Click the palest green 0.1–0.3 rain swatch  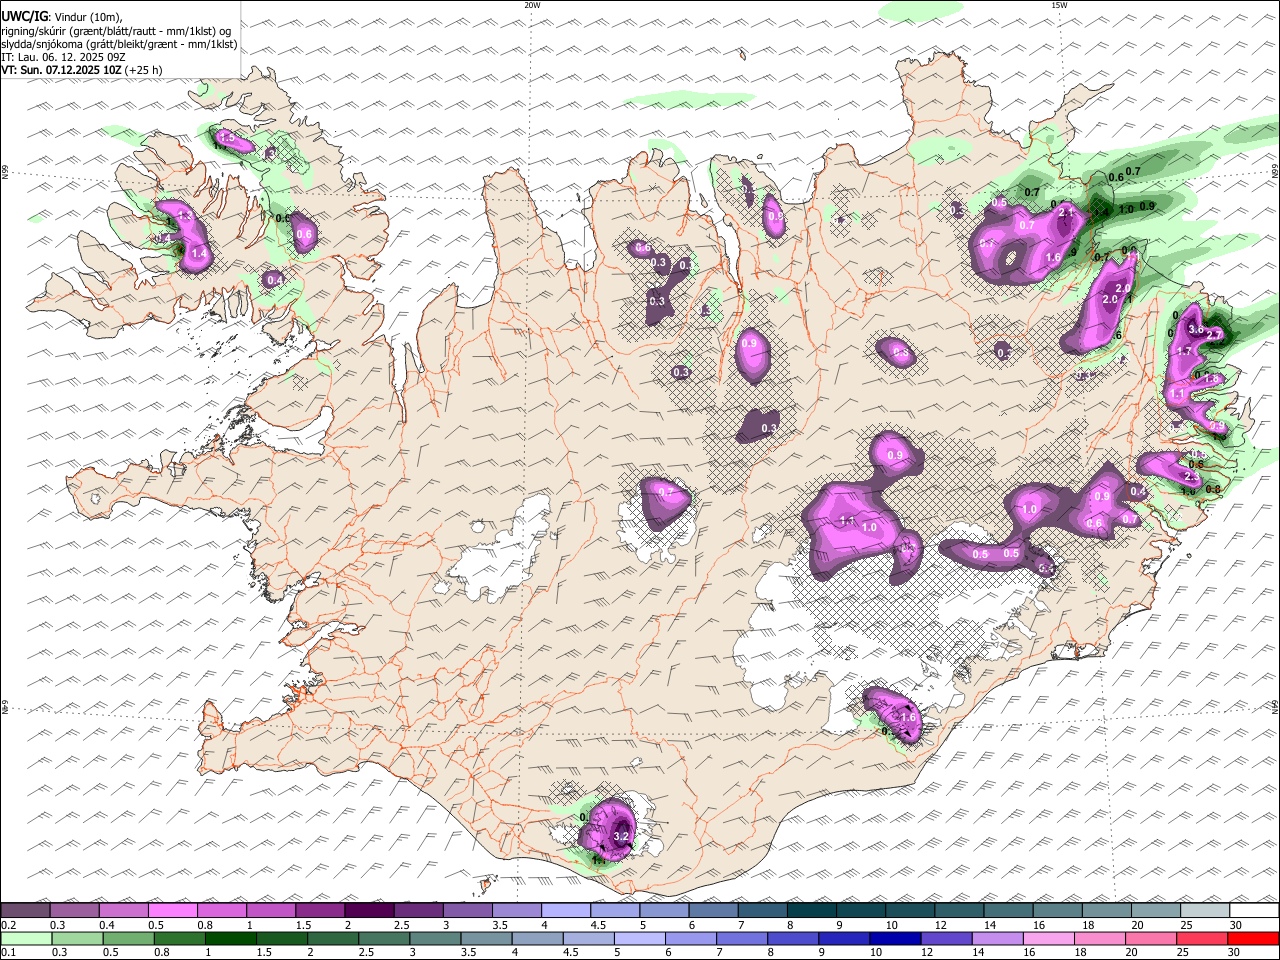pos(27,939)
